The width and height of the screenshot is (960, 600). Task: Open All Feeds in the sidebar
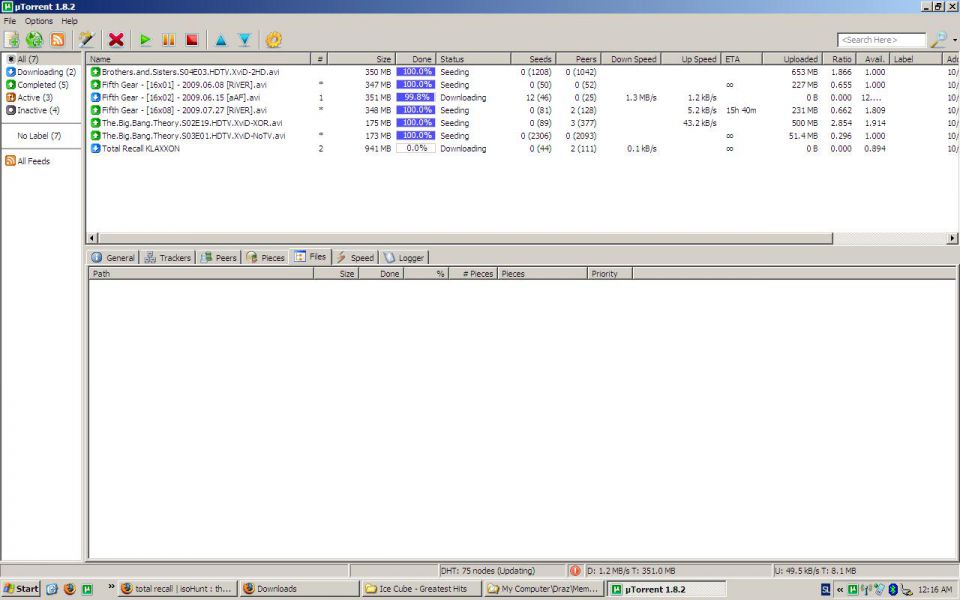pos(28,161)
